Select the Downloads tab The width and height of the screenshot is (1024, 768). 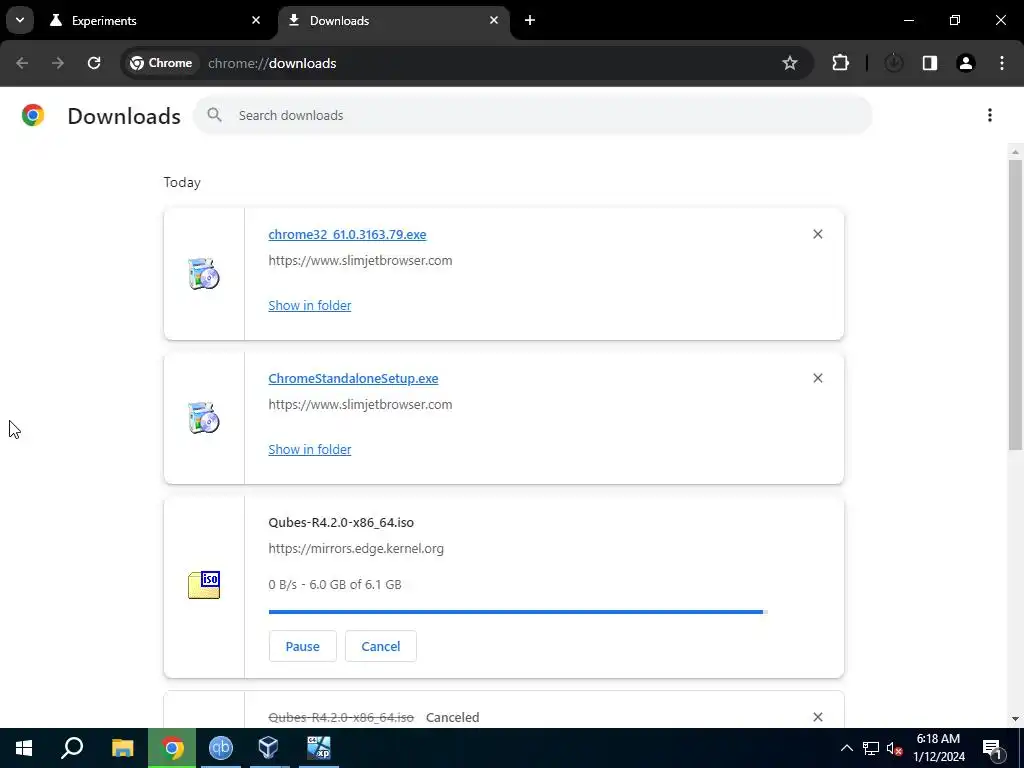pyautogui.click(x=394, y=21)
